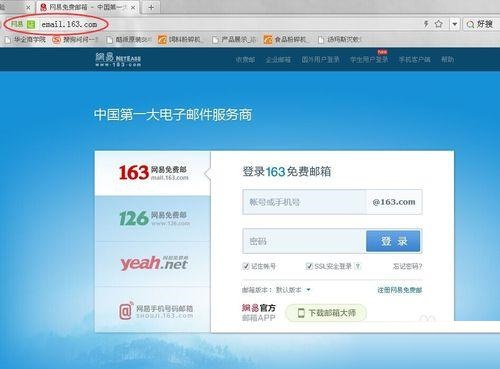Click the SSL help question mark icon
Image resolution: width=500 pixels, height=369 pixels.
point(358,266)
